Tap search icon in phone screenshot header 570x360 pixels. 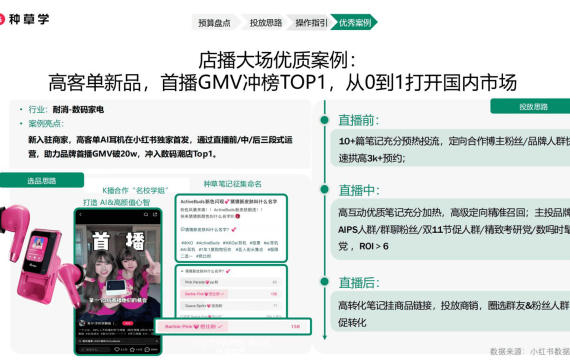(145, 215)
